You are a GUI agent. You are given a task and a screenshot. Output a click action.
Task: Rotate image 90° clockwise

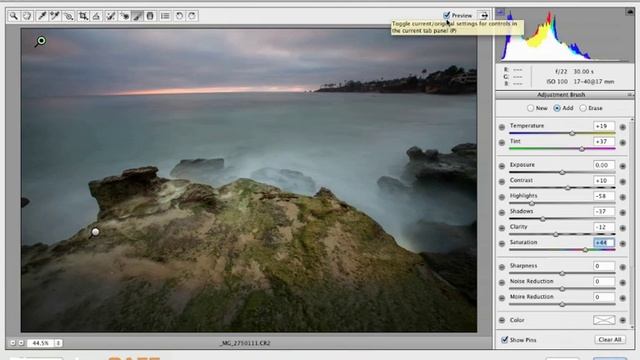192,16
